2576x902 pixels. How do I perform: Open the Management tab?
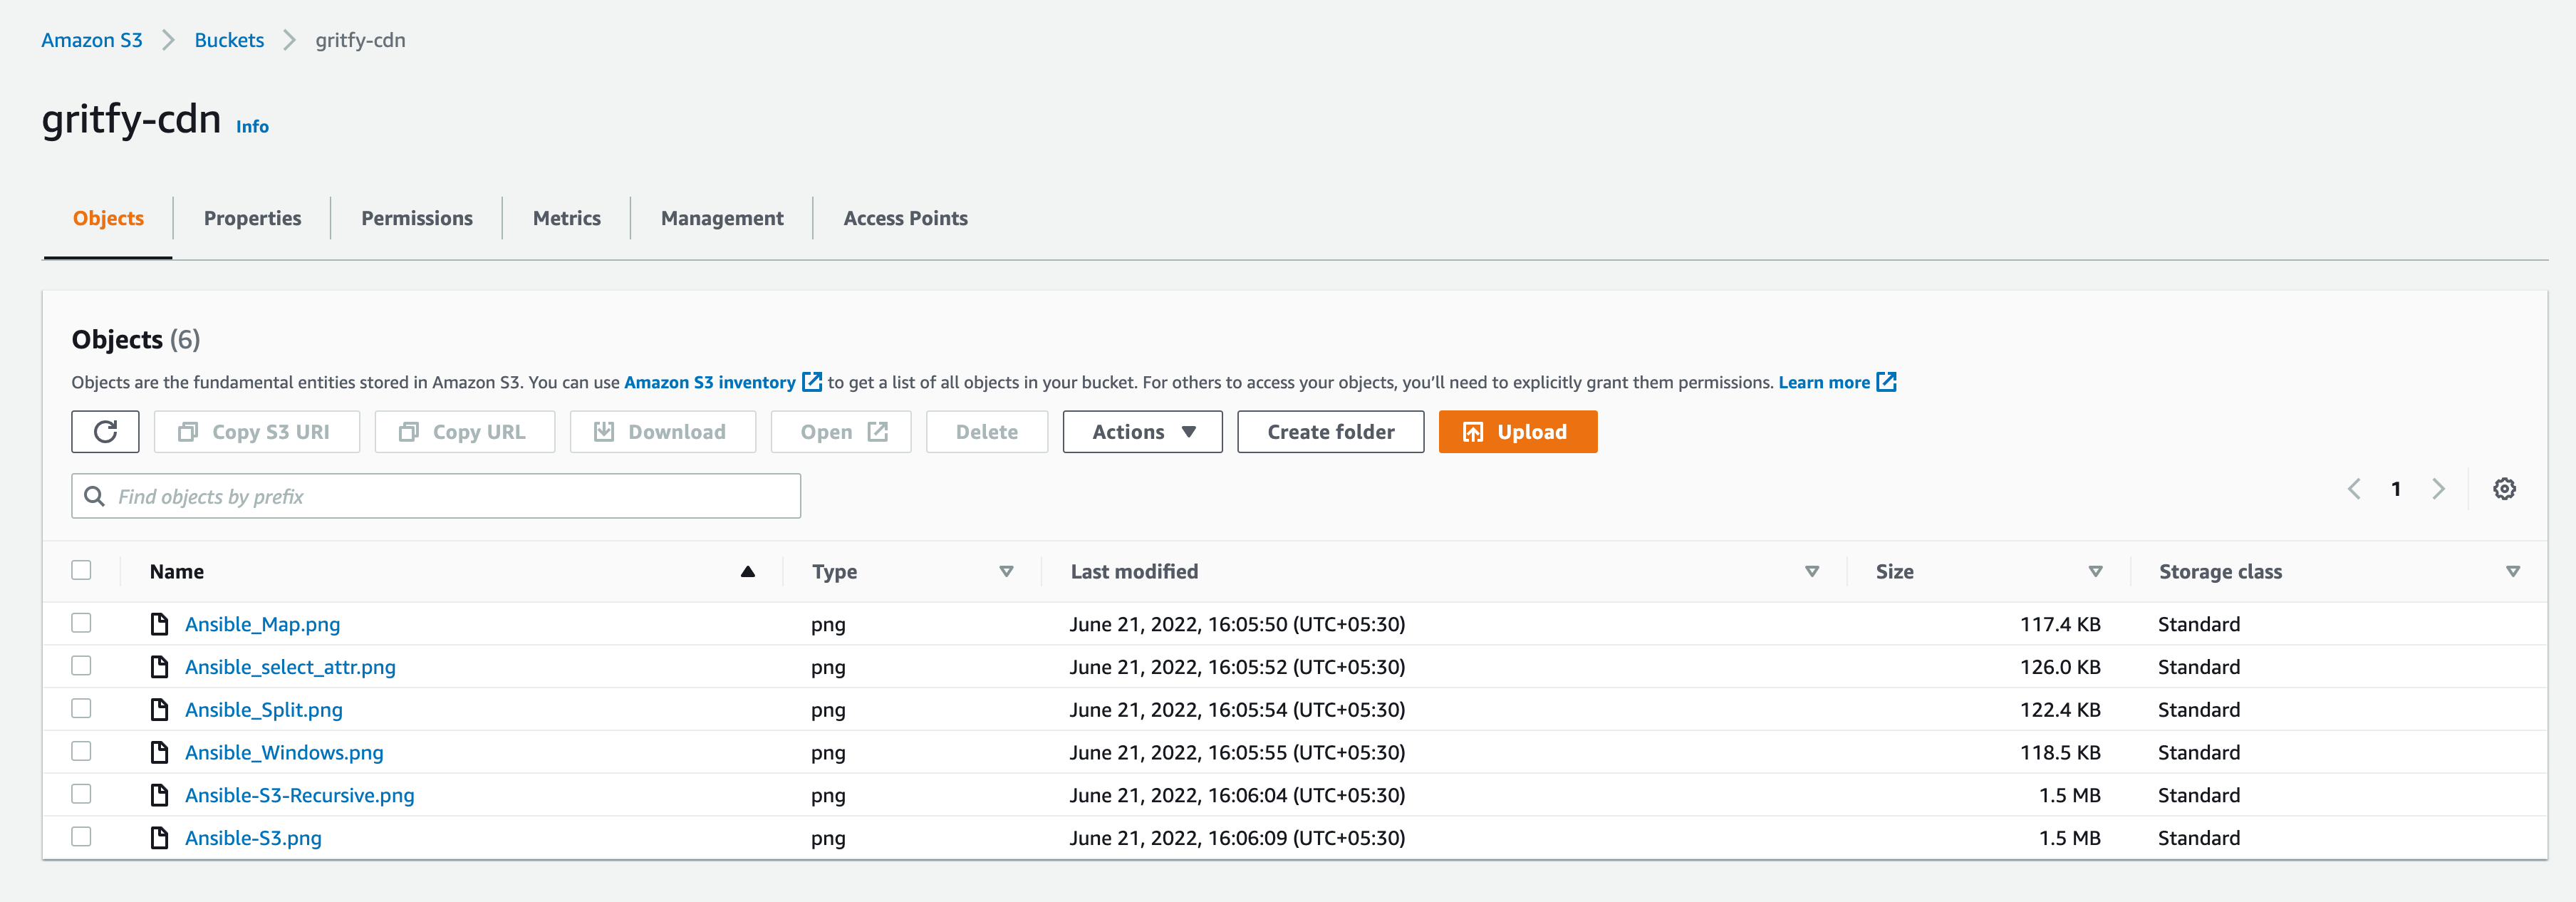pyautogui.click(x=722, y=218)
